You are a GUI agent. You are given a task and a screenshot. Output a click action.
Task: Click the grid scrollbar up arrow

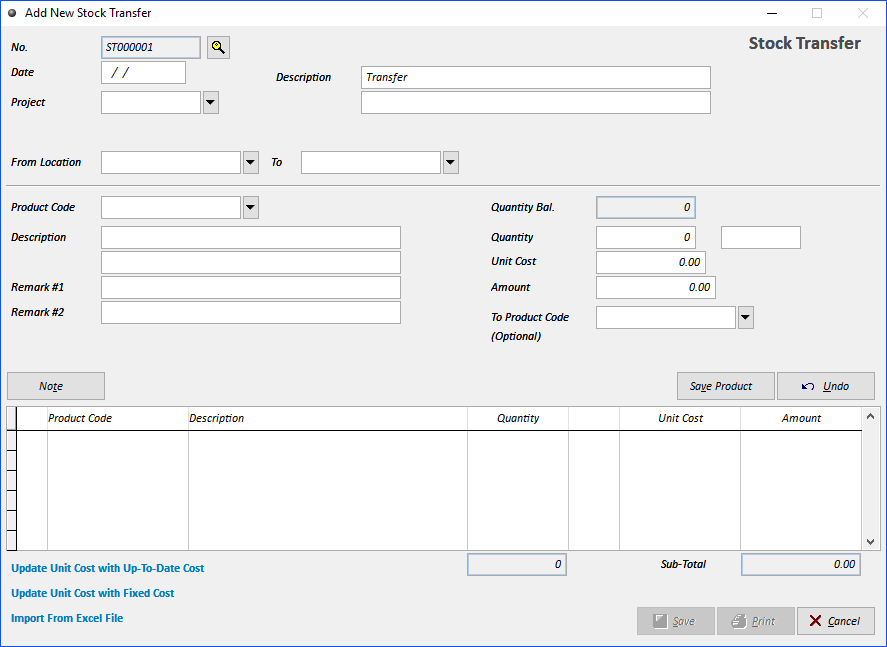tap(871, 416)
